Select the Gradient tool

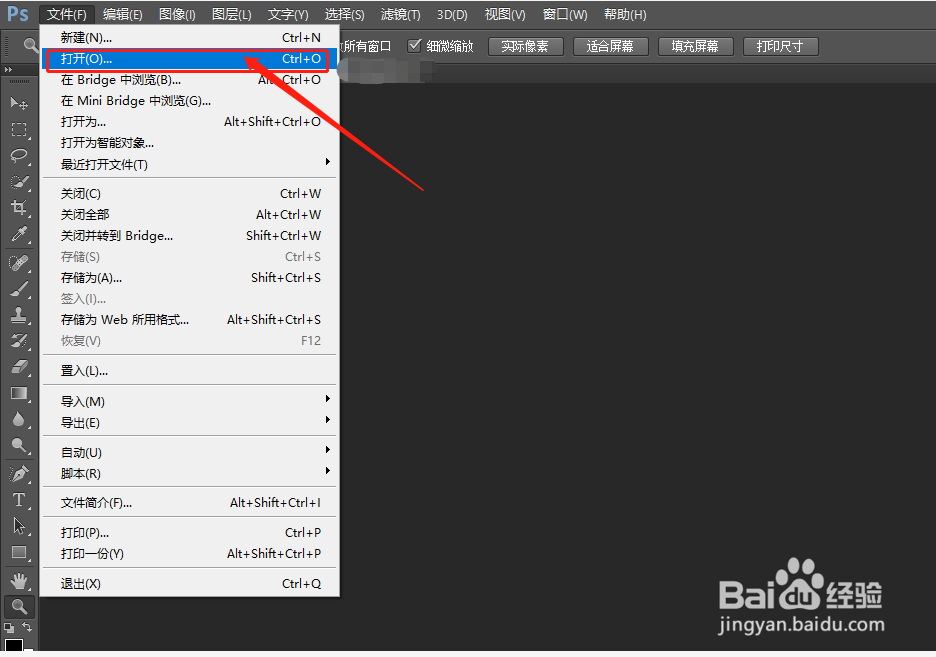click(x=19, y=393)
